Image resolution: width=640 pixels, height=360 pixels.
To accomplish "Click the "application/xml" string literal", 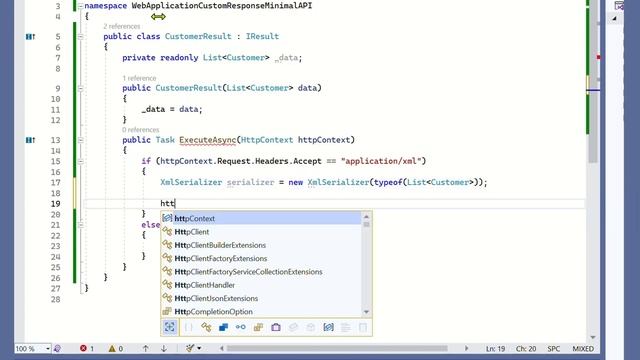I will [382, 161].
